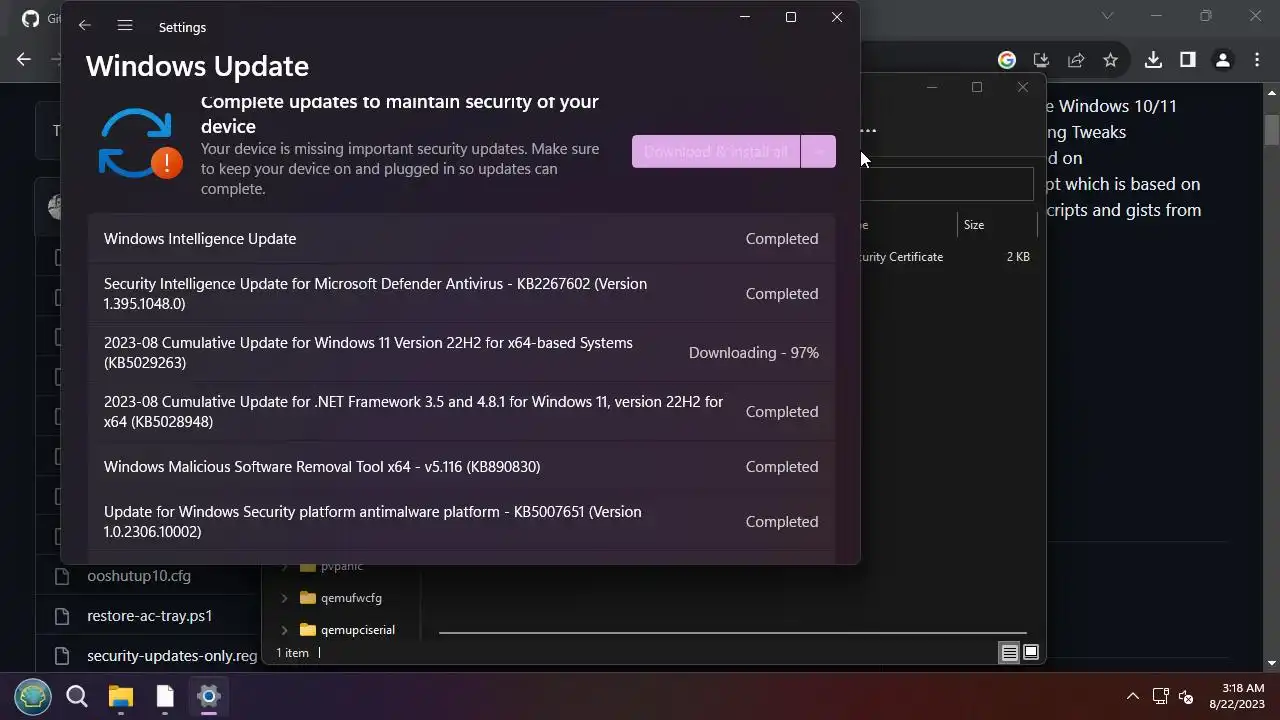Click the browser page vertical scrollbar thumb

click(1272, 130)
